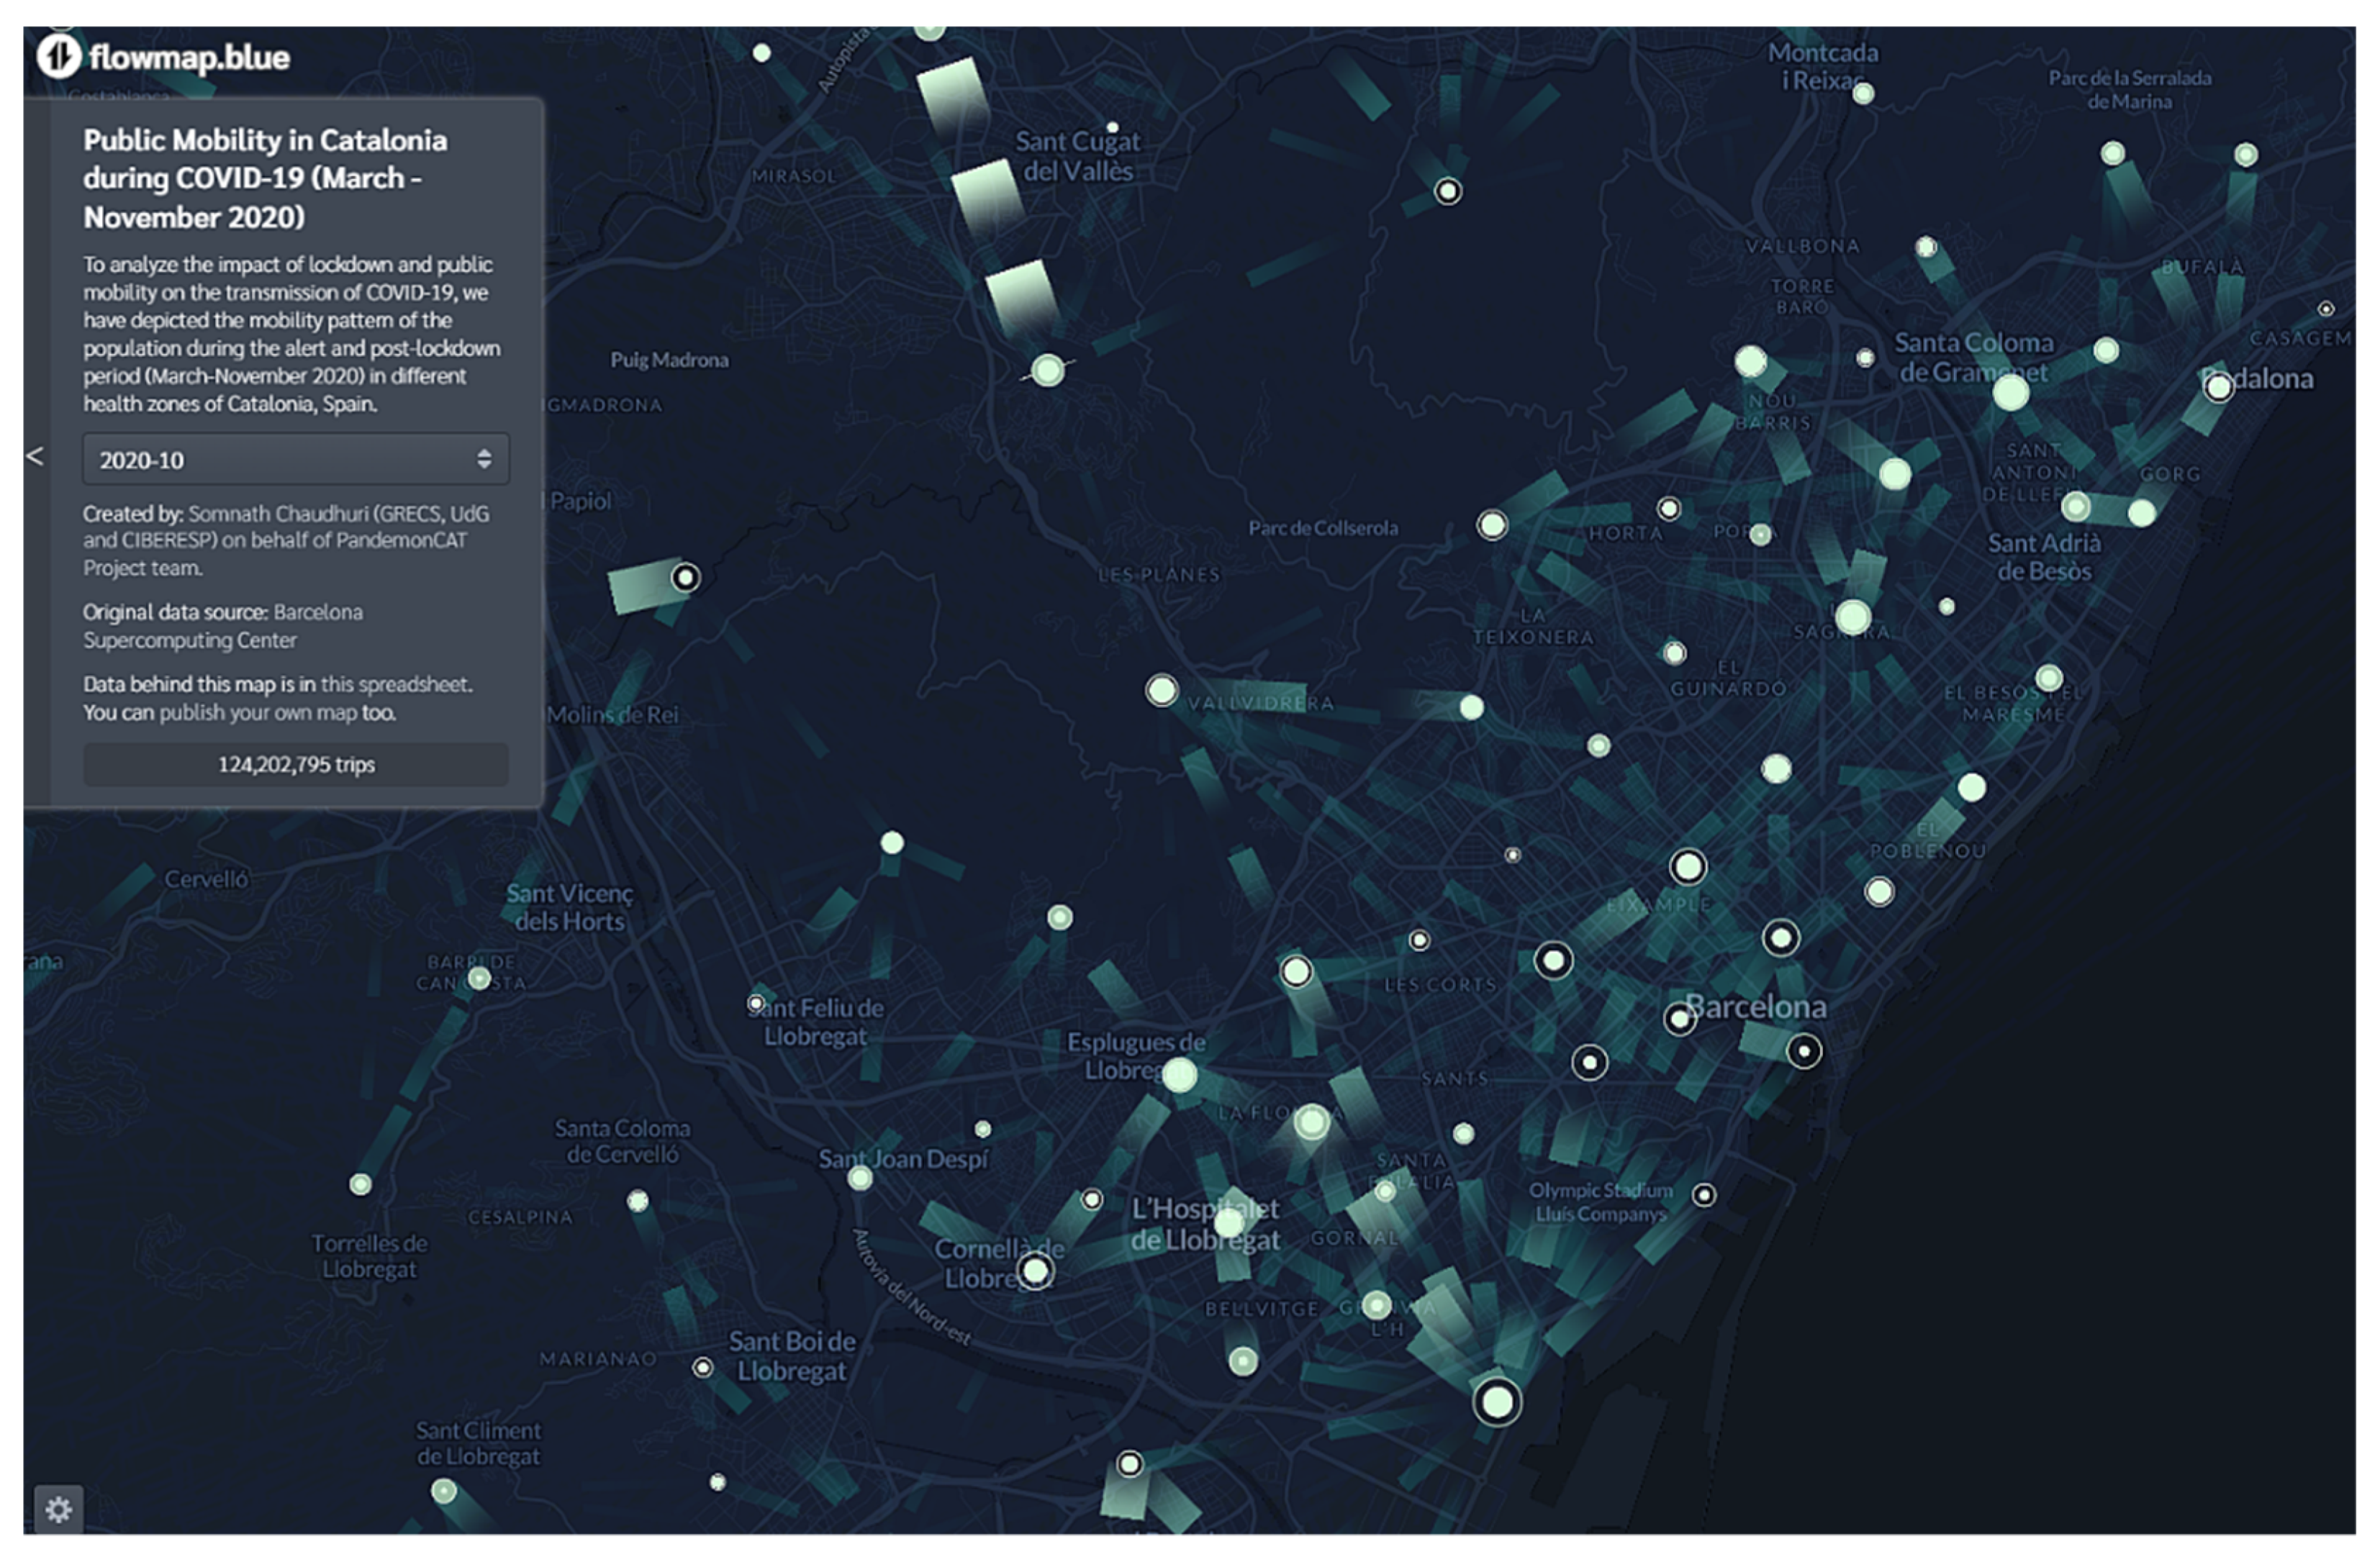Collapse the info panel with left chevron
The width and height of the screenshot is (2380, 1557).
pyautogui.click(x=35, y=457)
